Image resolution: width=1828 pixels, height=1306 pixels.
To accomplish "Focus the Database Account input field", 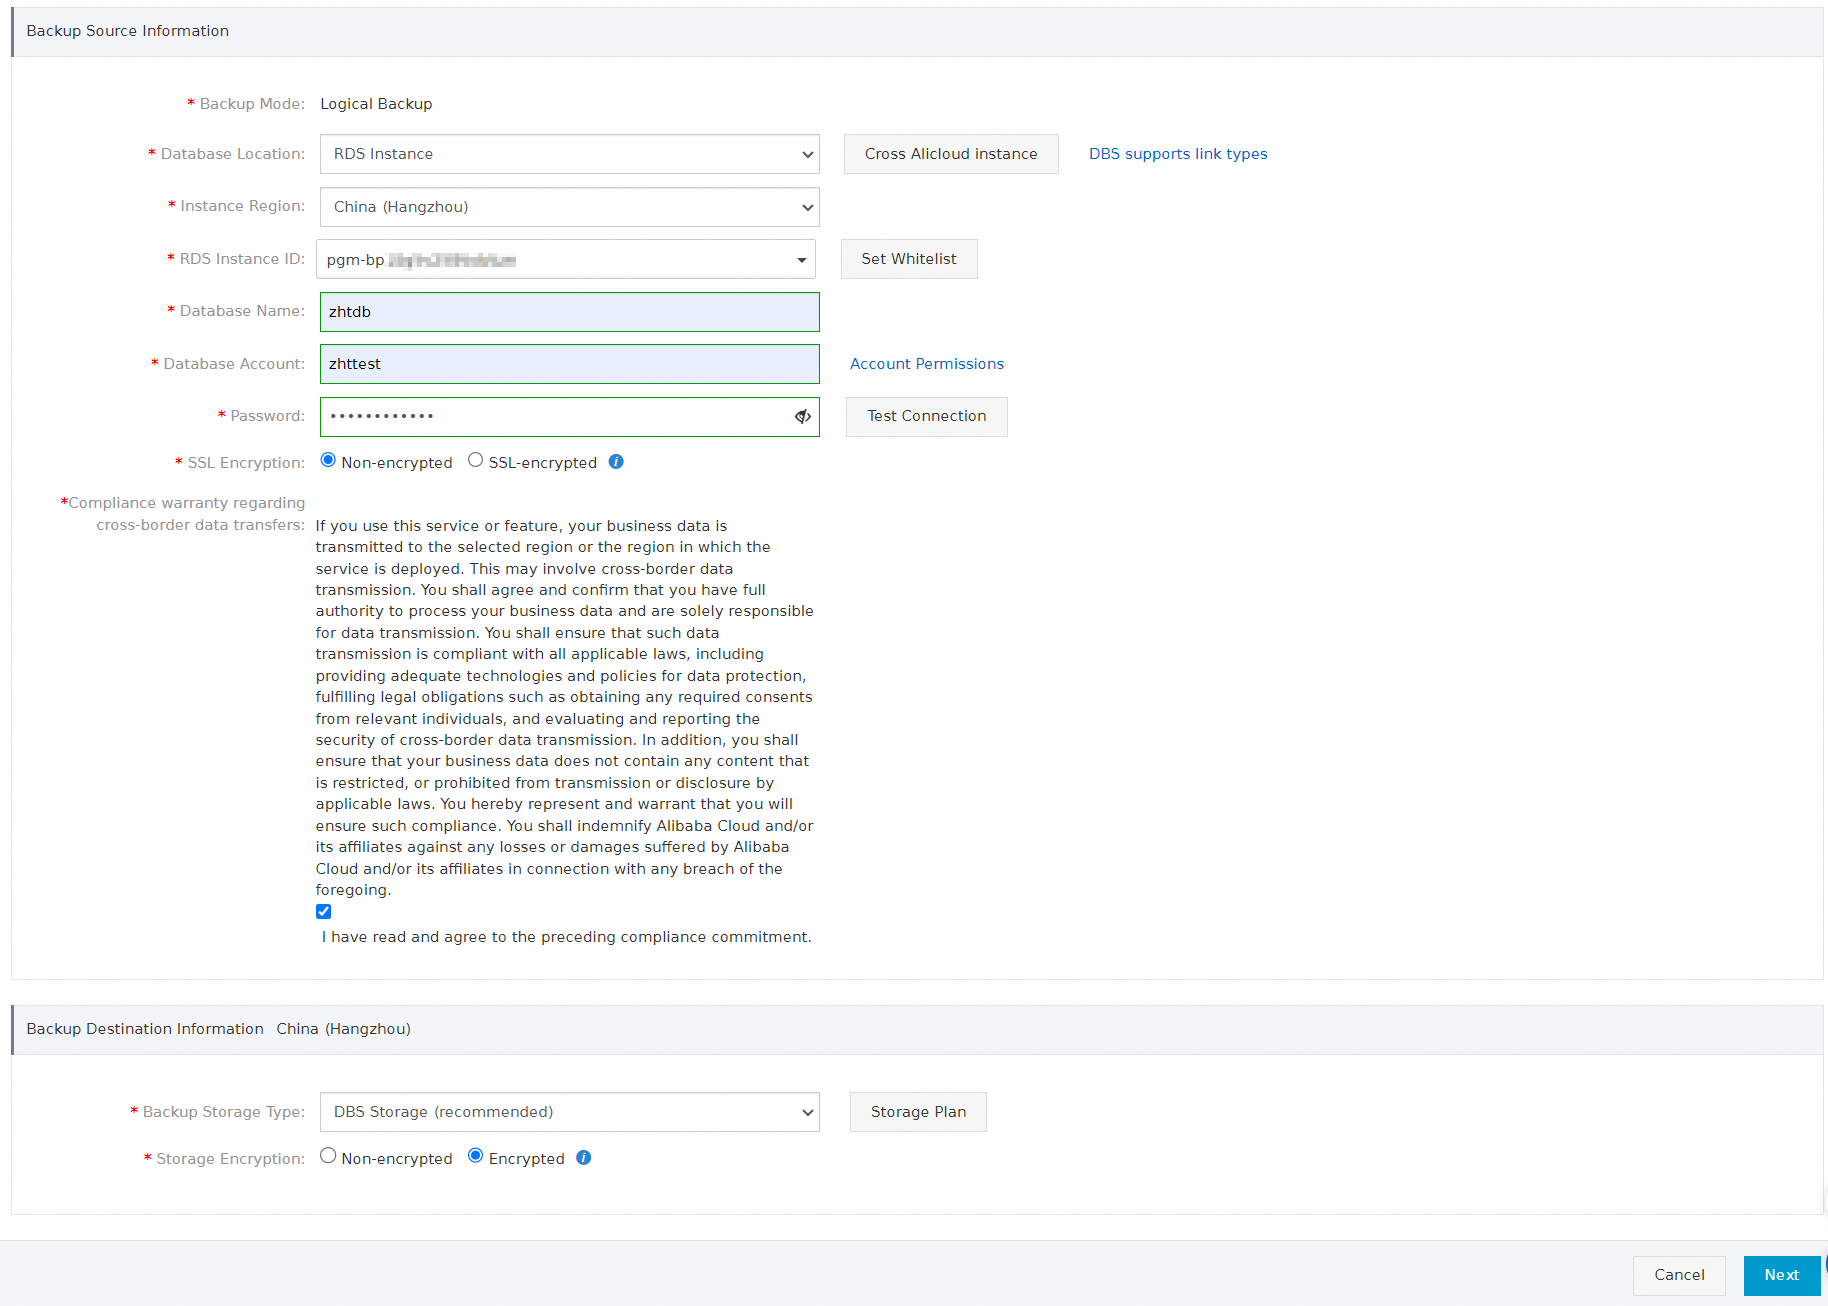I will (570, 364).
